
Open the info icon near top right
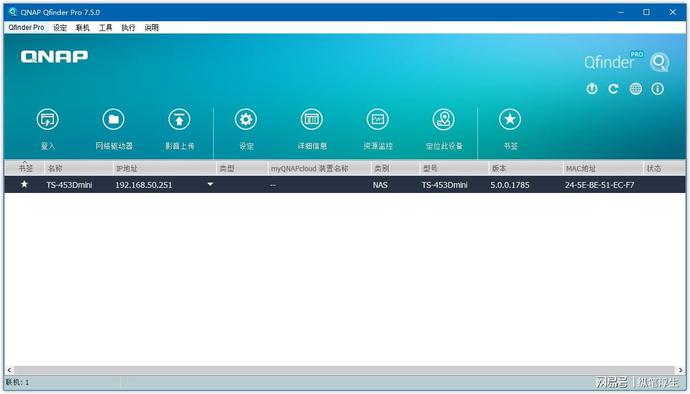tap(657, 89)
